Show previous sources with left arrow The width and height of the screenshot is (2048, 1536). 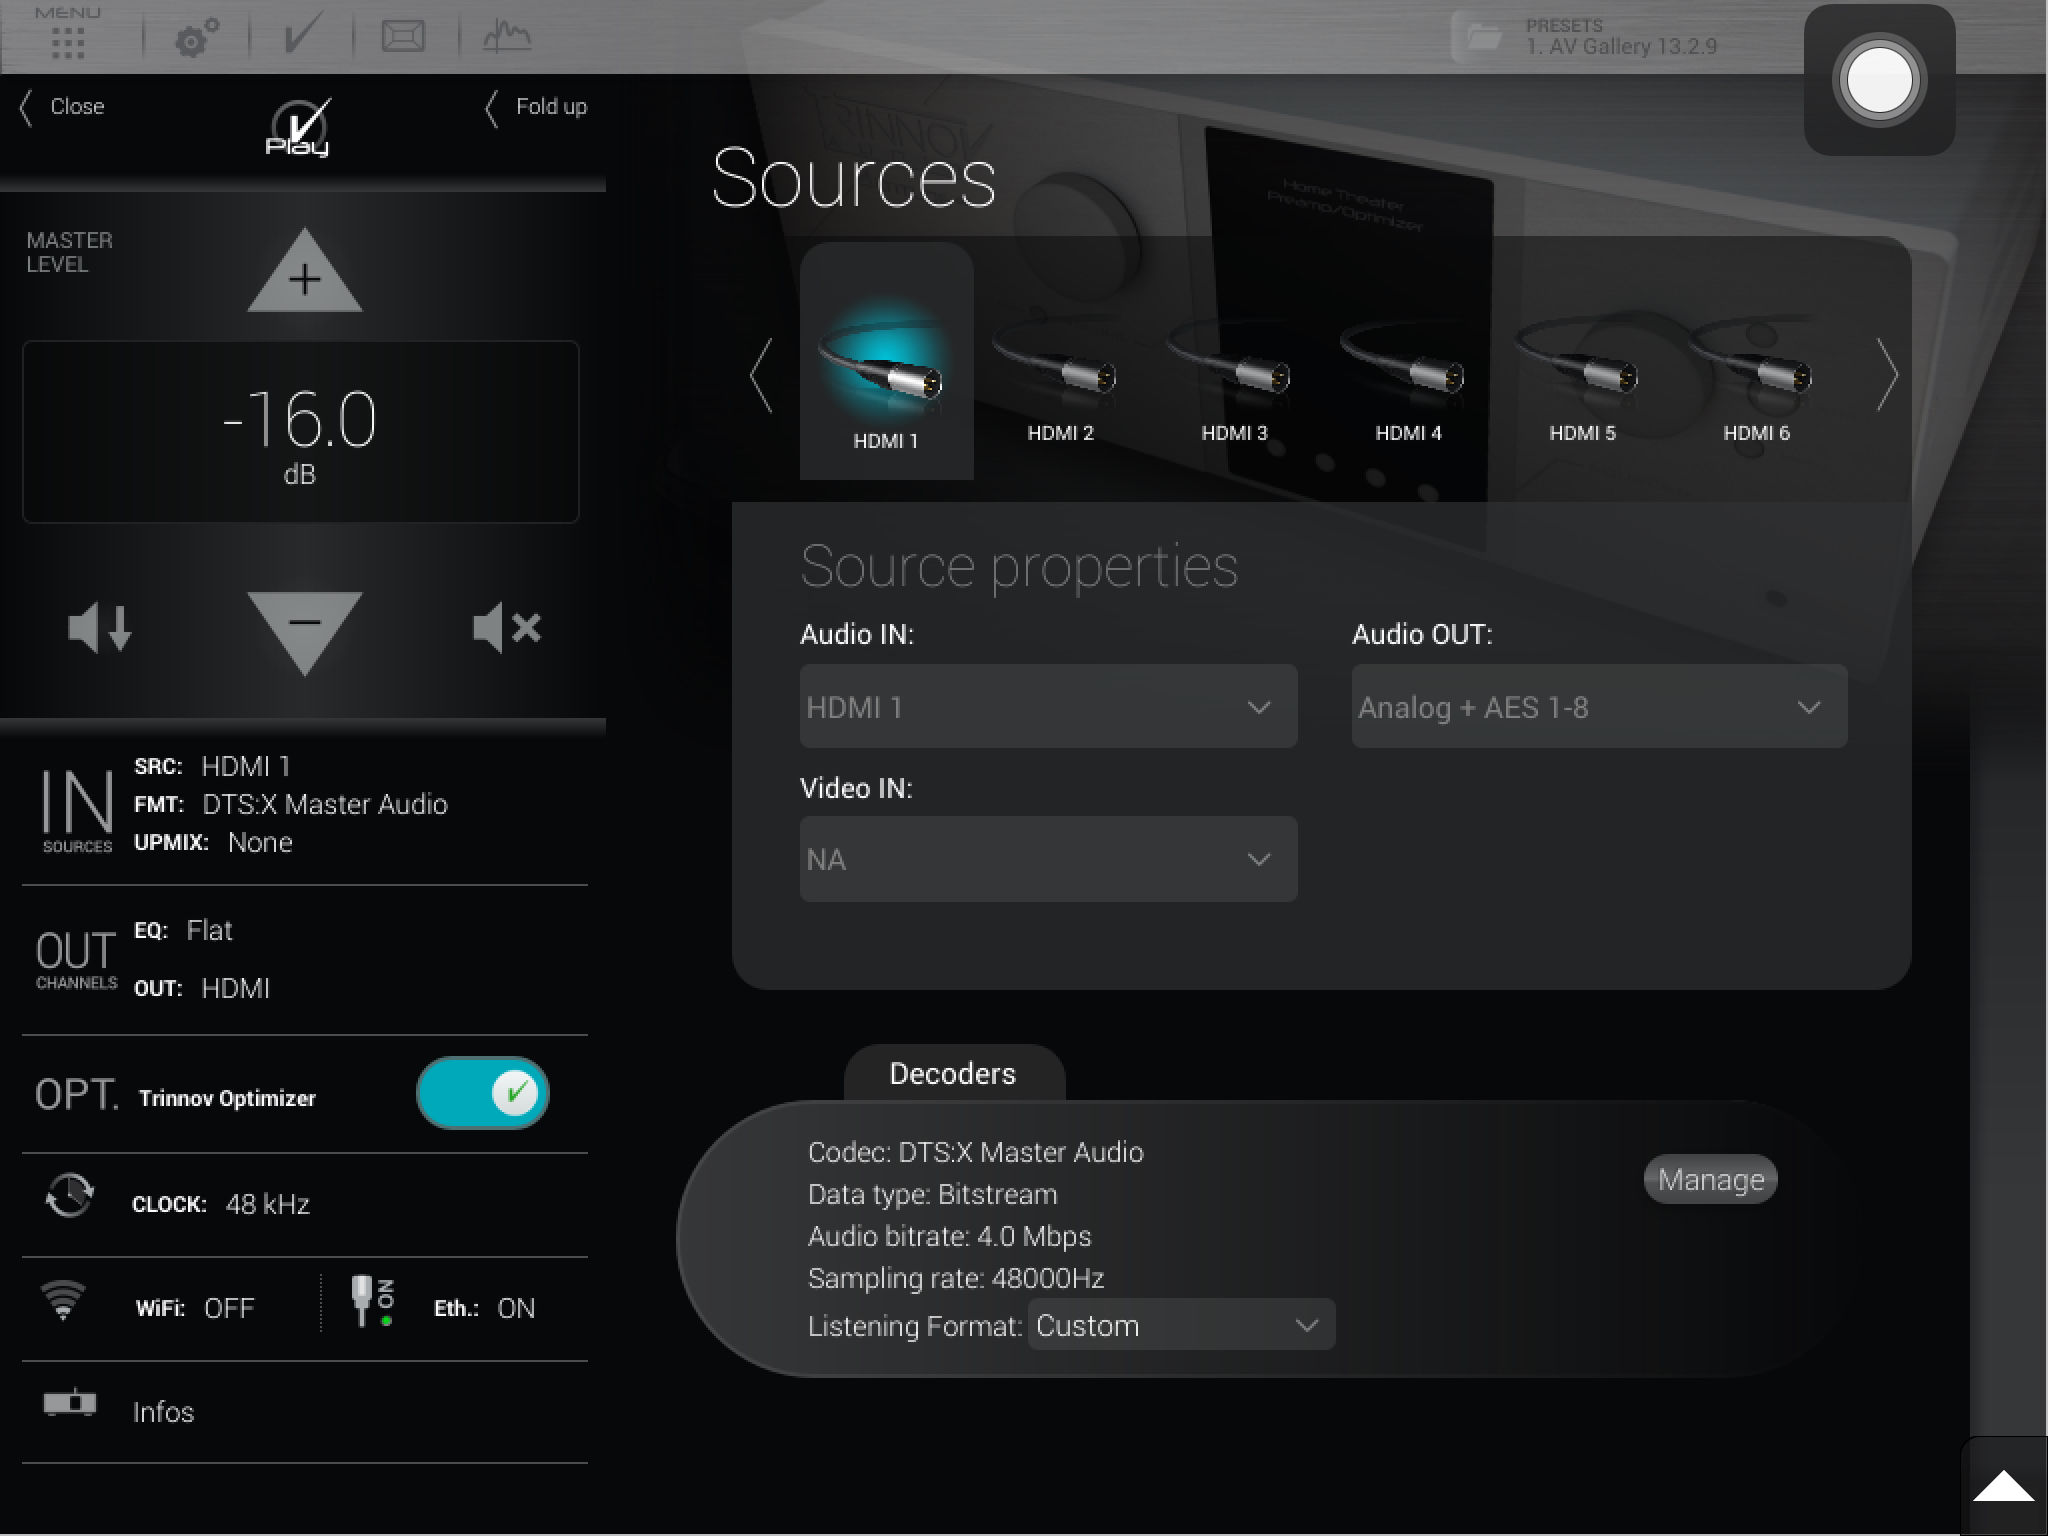coord(761,375)
